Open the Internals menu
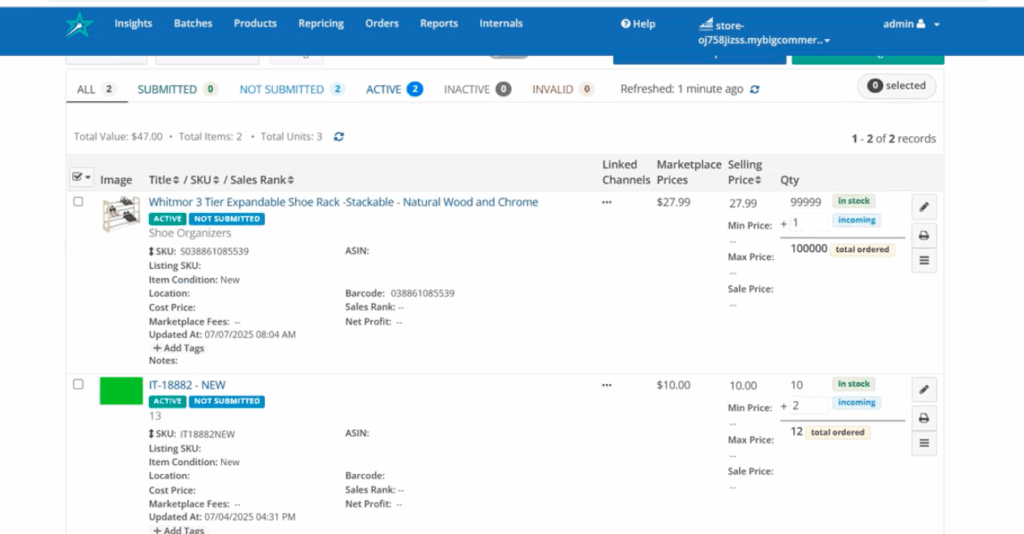The height and width of the screenshot is (534, 1024). coord(501,24)
